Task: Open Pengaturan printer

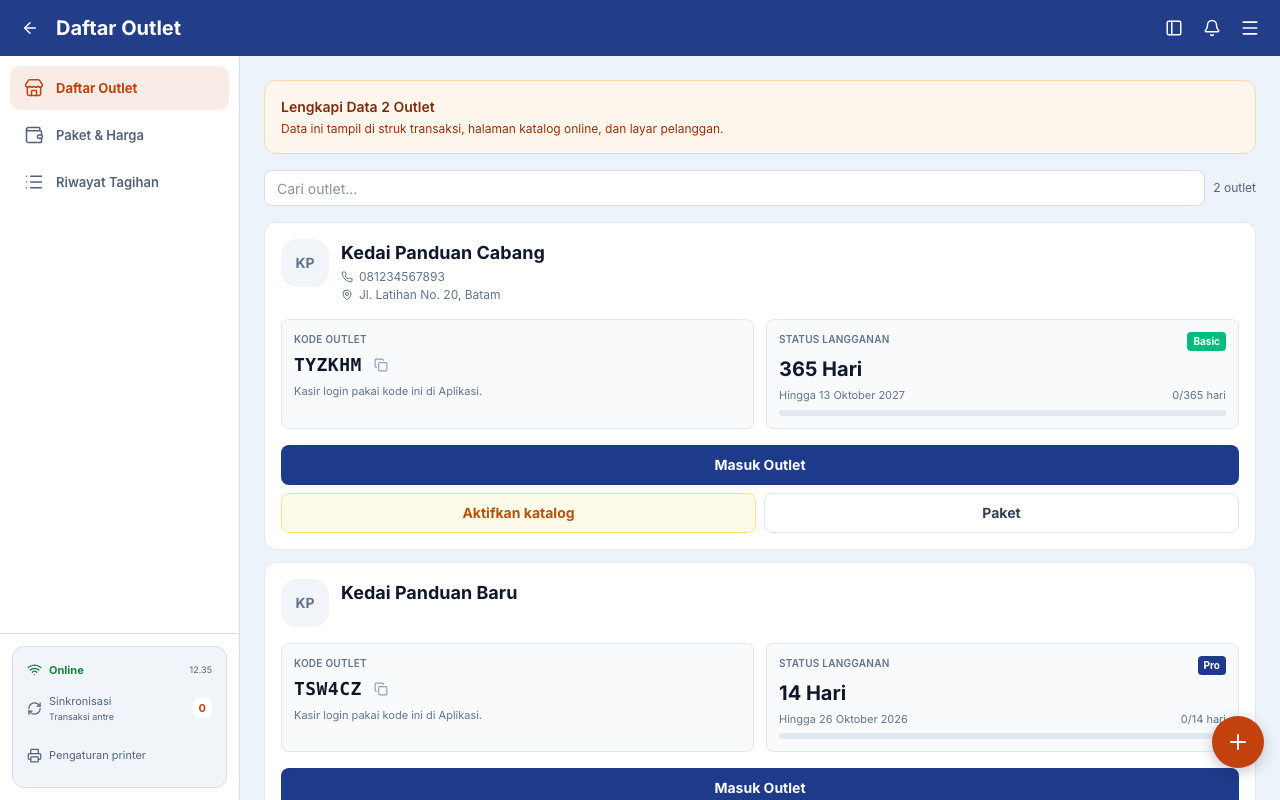Action: coord(97,755)
